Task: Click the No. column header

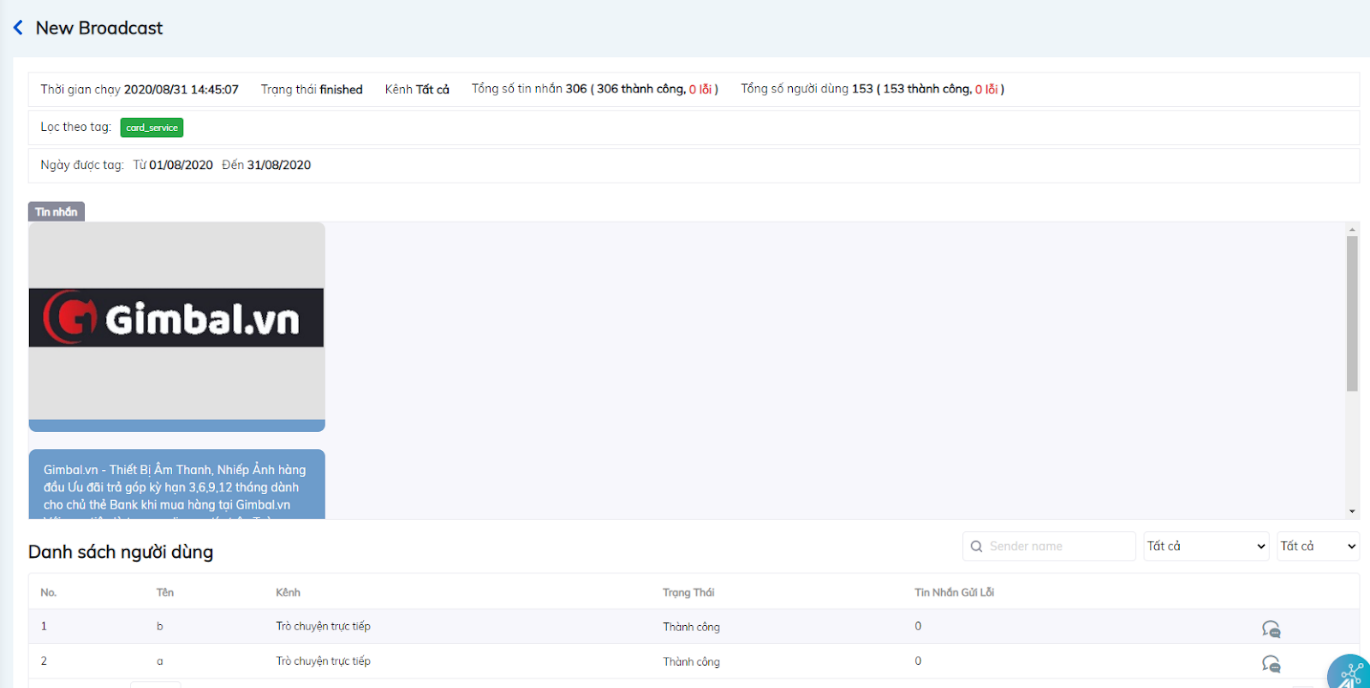Action: (x=49, y=592)
